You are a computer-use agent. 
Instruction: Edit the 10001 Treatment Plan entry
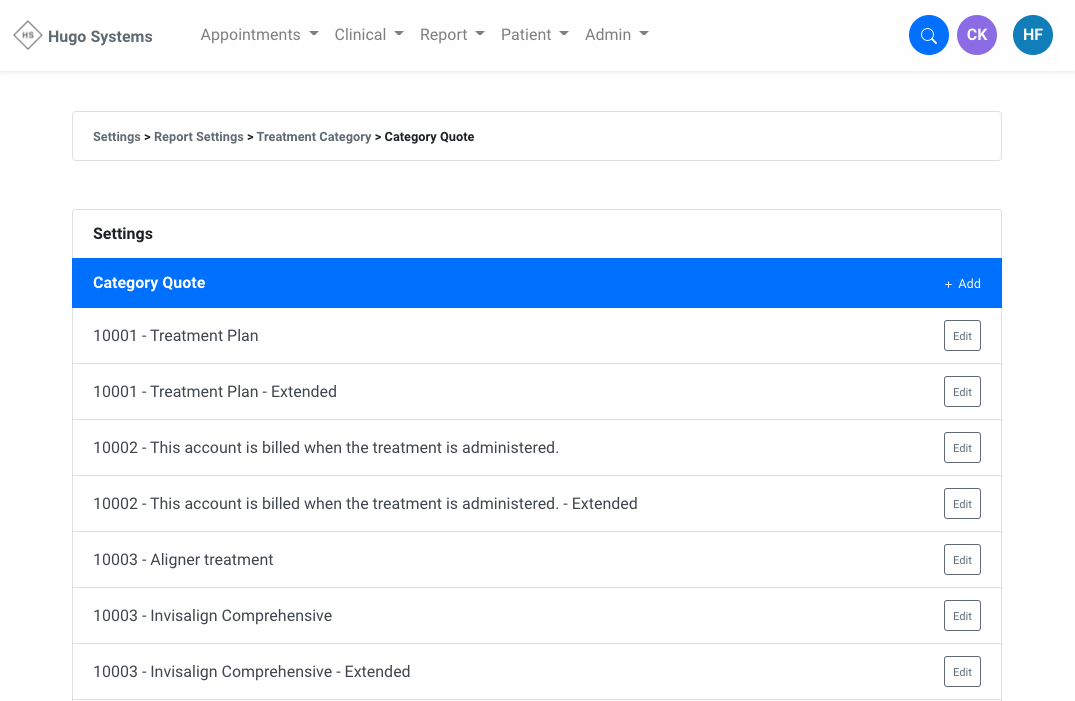[x=962, y=336]
